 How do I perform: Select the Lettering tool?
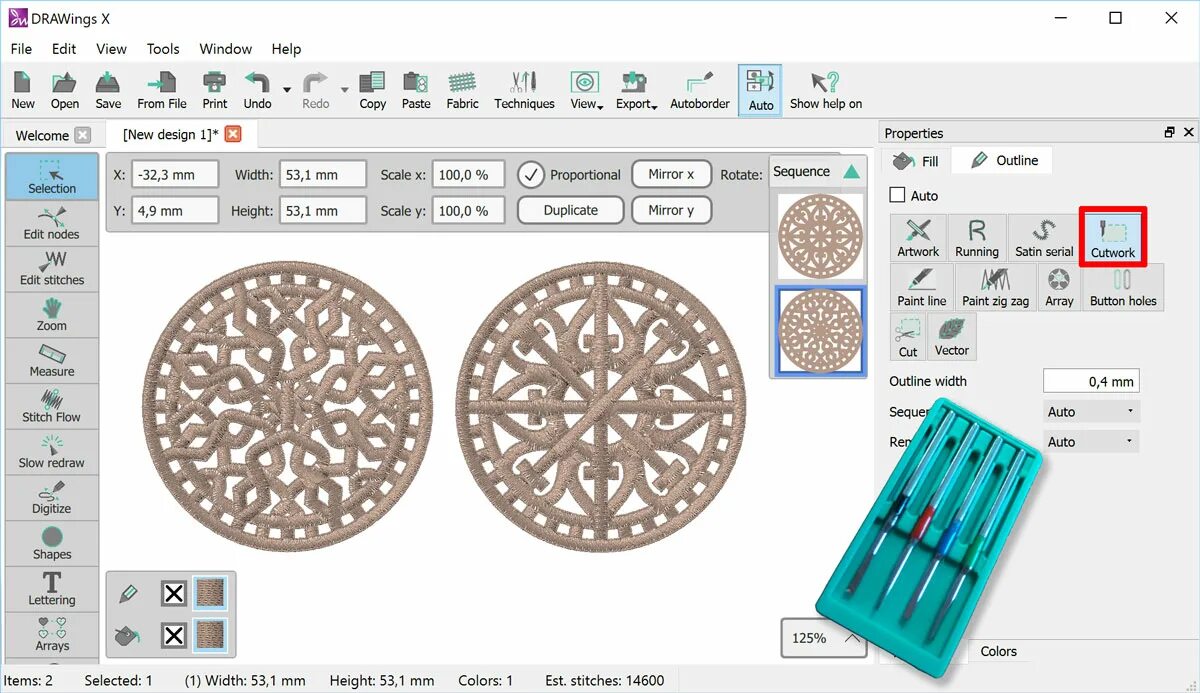(x=52, y=589)
